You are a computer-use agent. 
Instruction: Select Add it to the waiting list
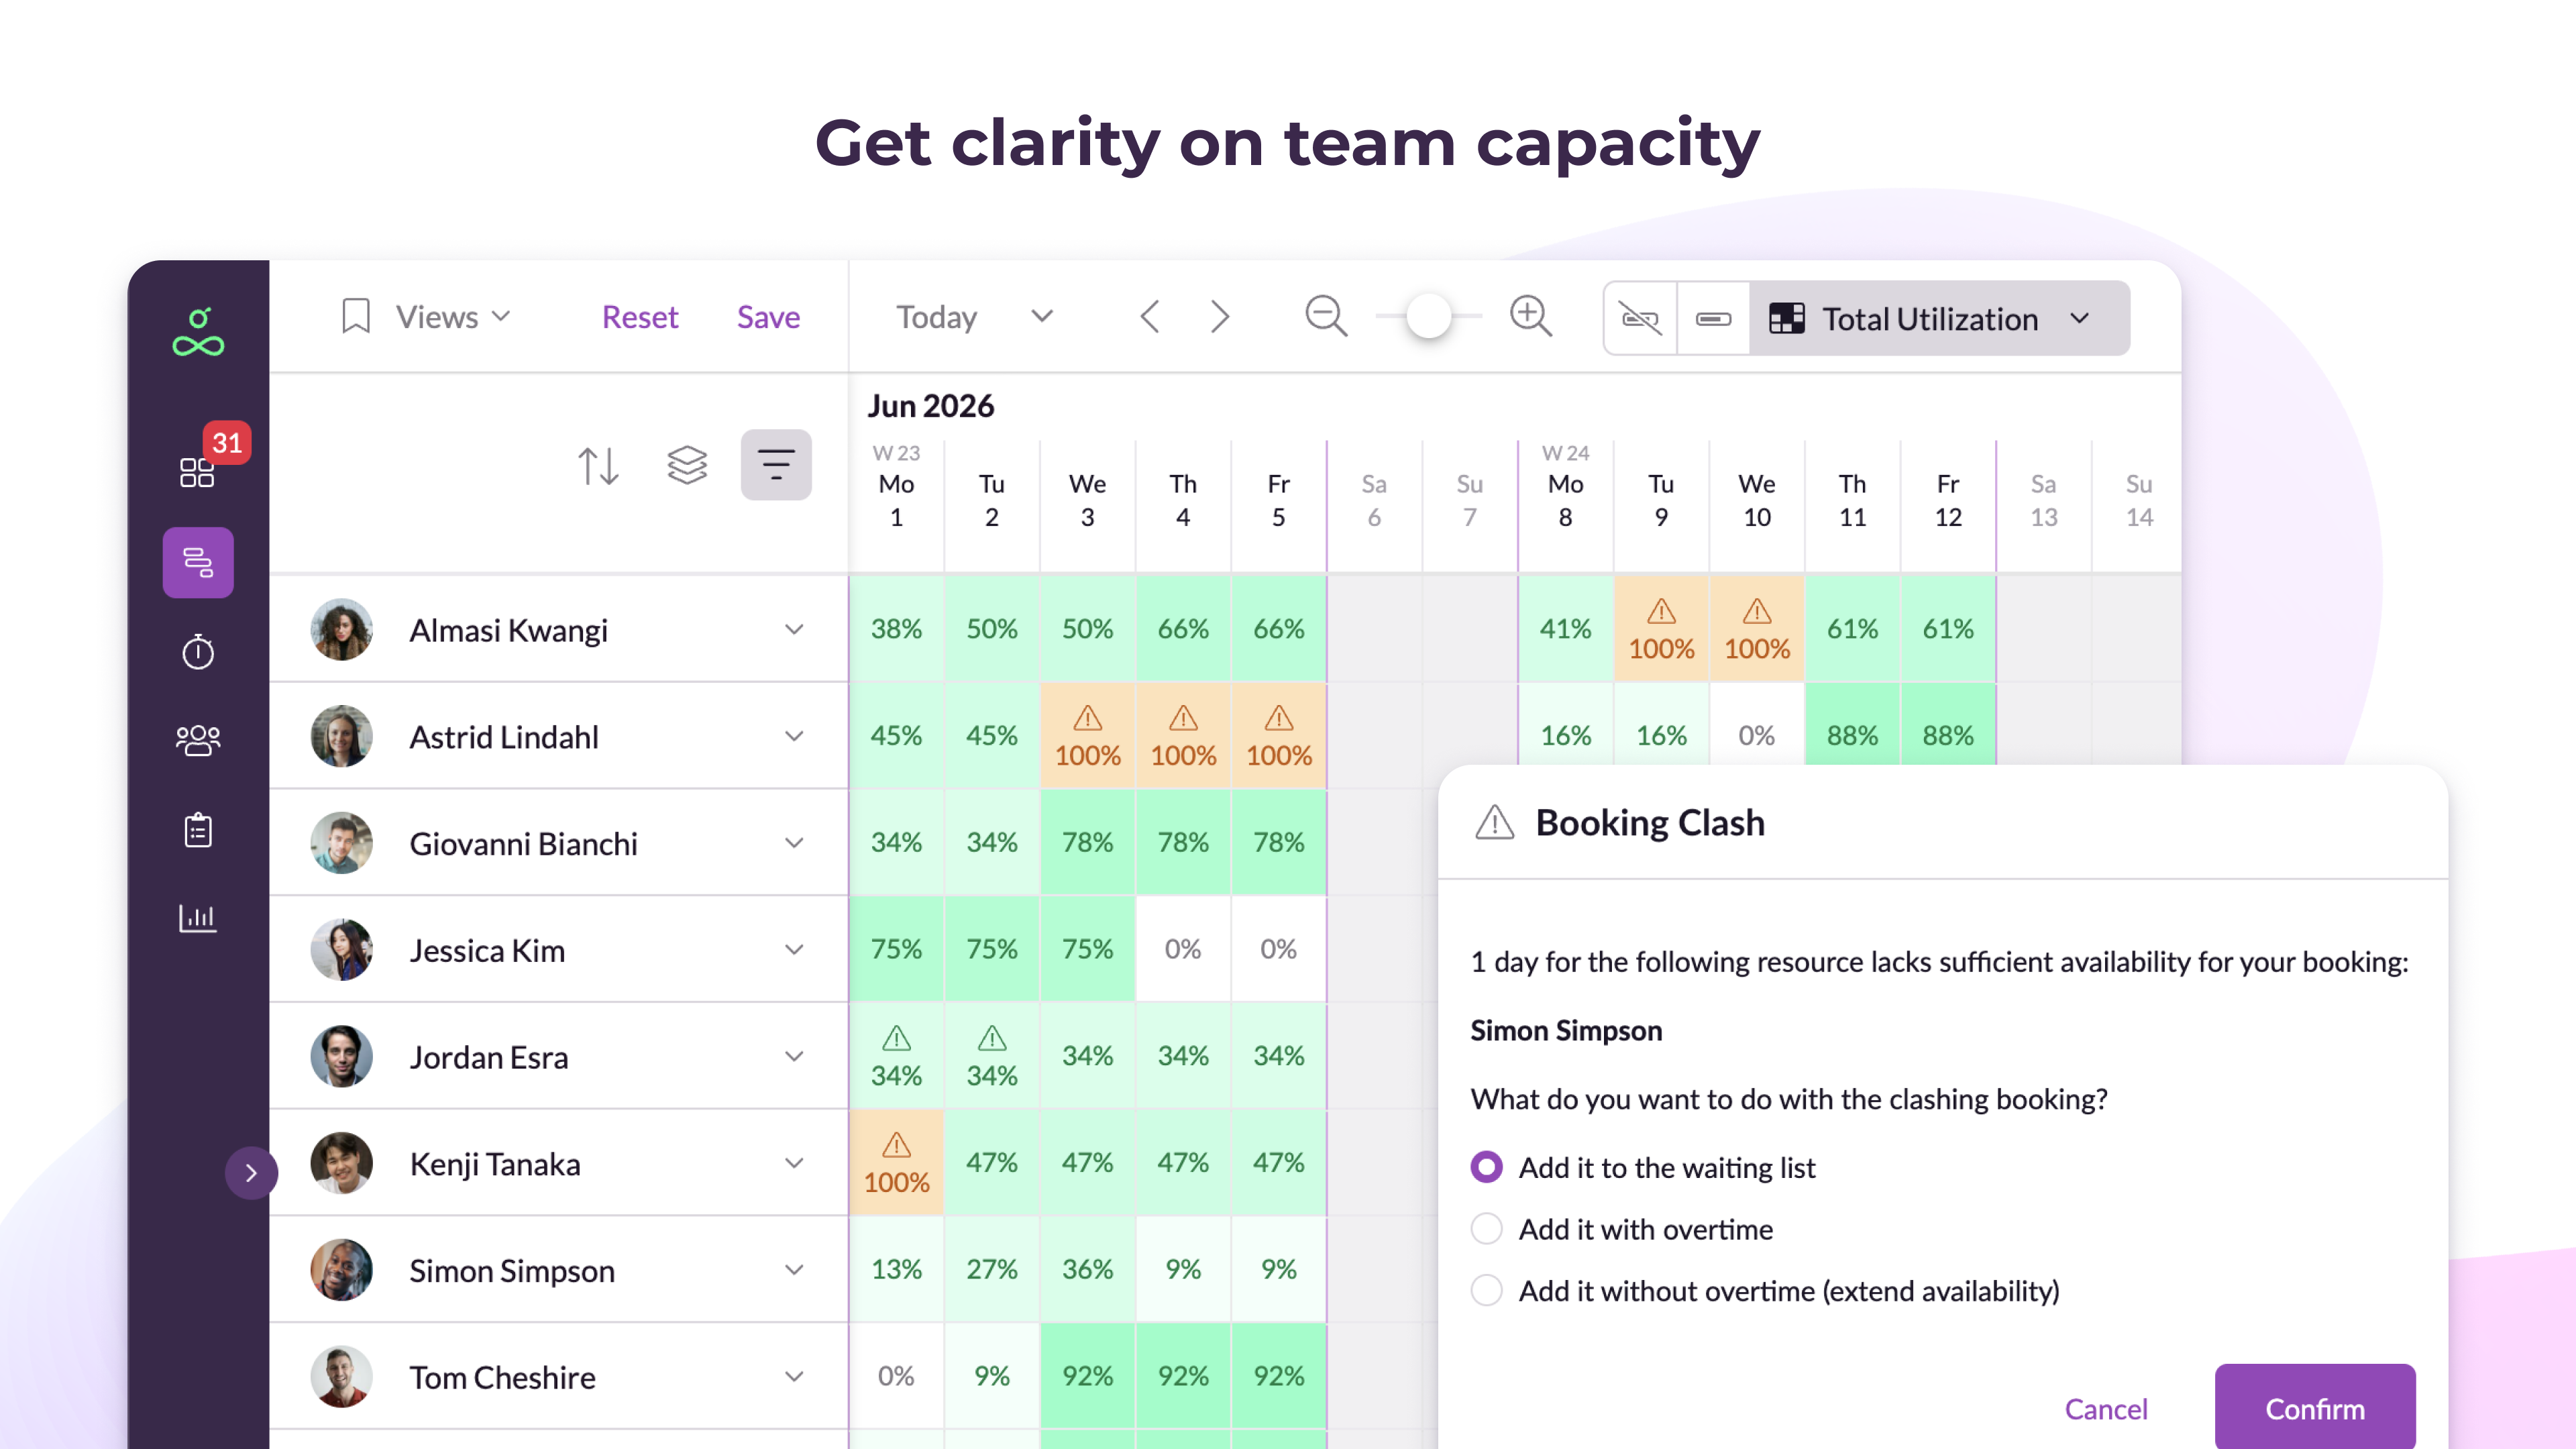click(1486, 1167)
